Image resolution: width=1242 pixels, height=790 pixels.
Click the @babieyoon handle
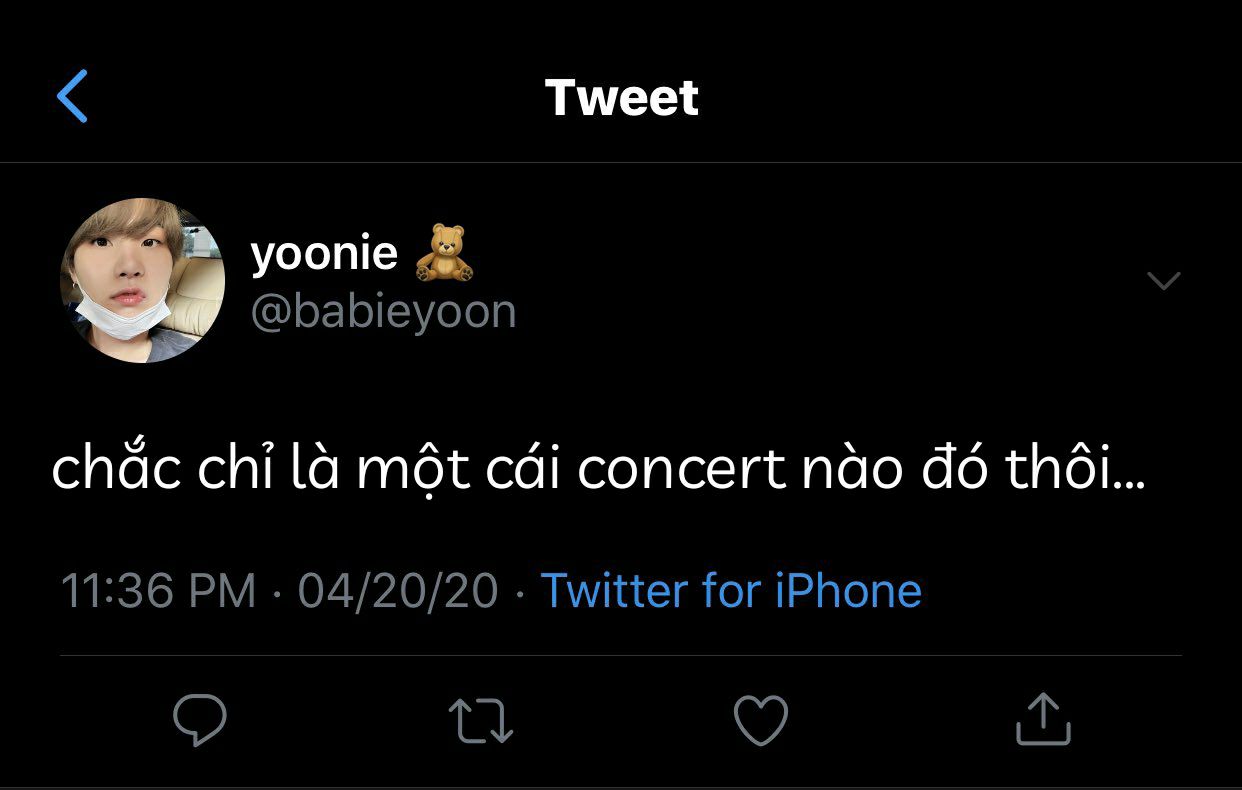click(x=383, y=312)
